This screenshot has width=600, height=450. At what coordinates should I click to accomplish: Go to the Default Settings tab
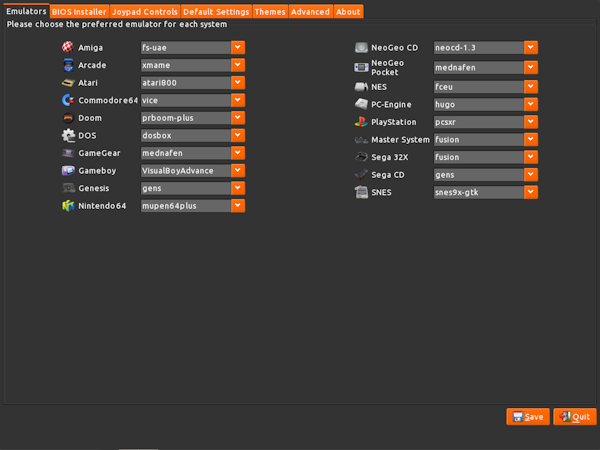(x=216, y=12)
